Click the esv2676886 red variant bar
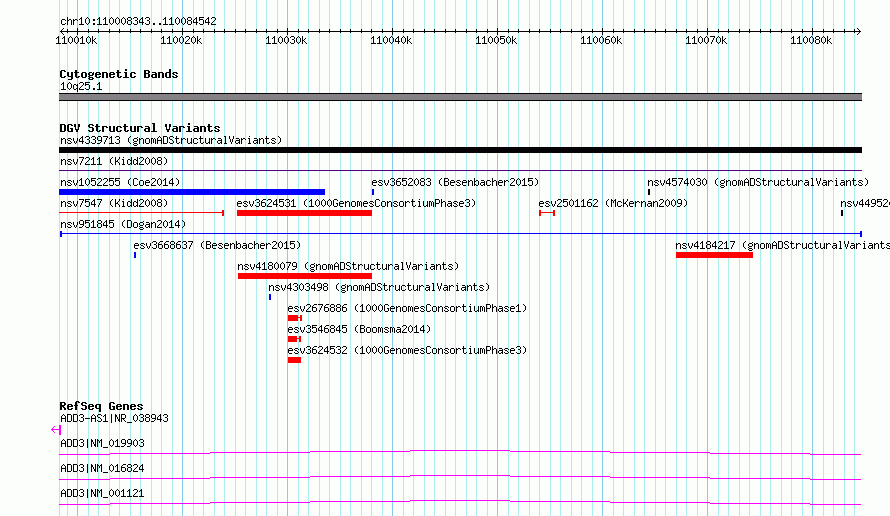Viewport: 890px width, 516px height. coord(295,318)
